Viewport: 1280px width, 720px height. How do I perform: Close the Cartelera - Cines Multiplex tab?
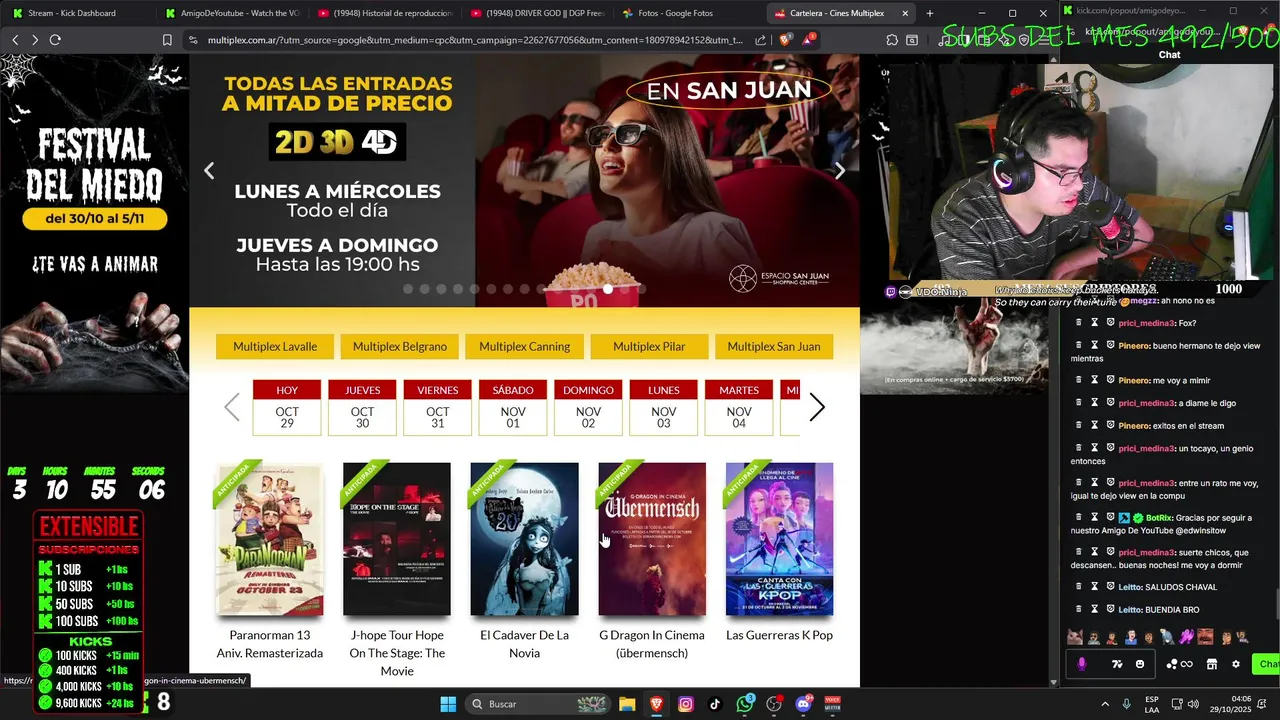[x=905, y=13]
